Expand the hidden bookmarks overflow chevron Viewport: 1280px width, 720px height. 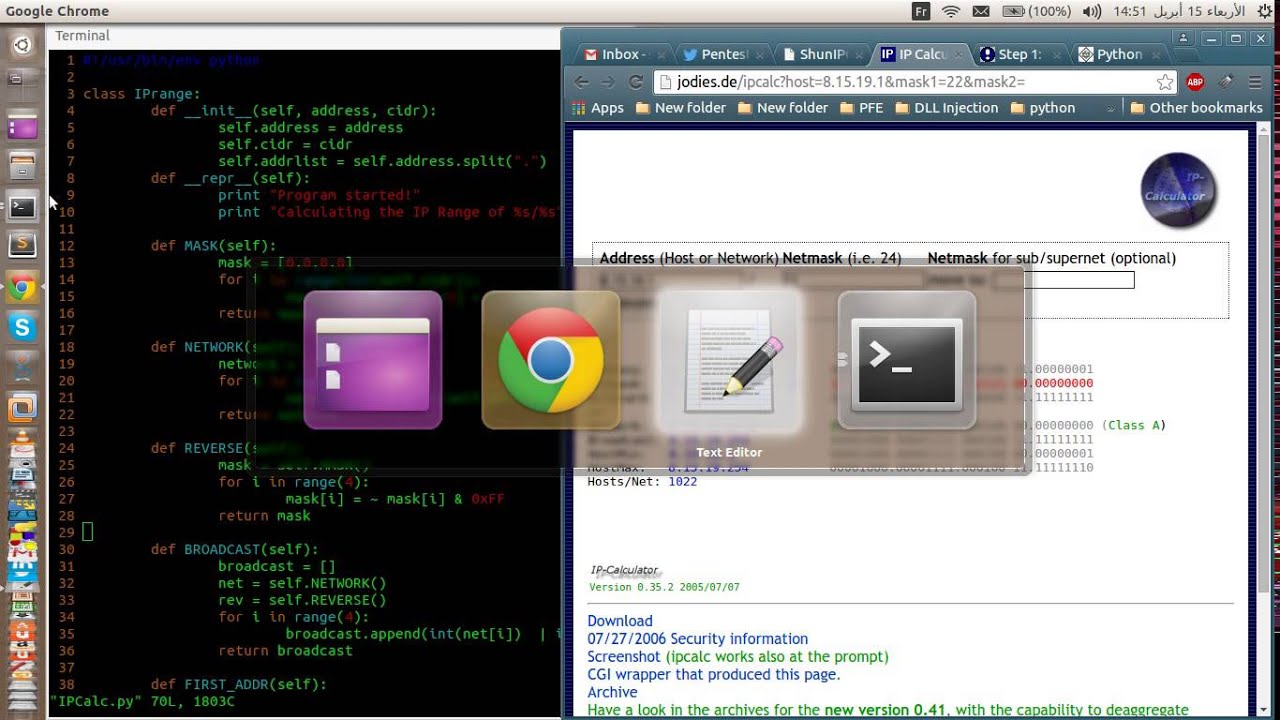(1110, 108)
